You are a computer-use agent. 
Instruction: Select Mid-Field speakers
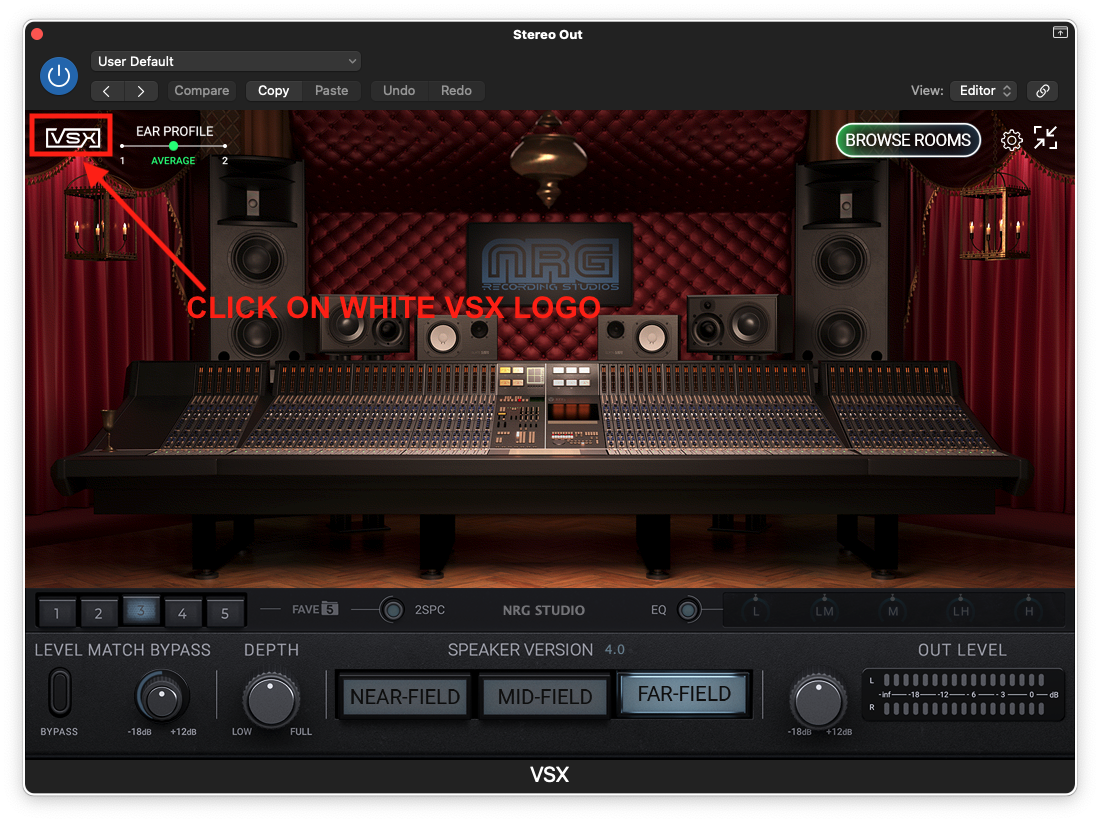[545, 696]
